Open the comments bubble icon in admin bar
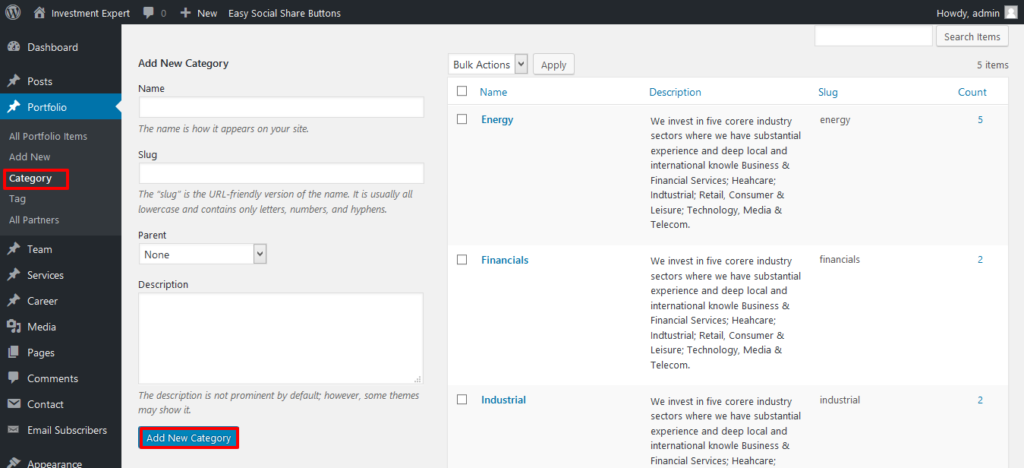The width and height of the screenshot is (1024, 468). pos(149,12)
